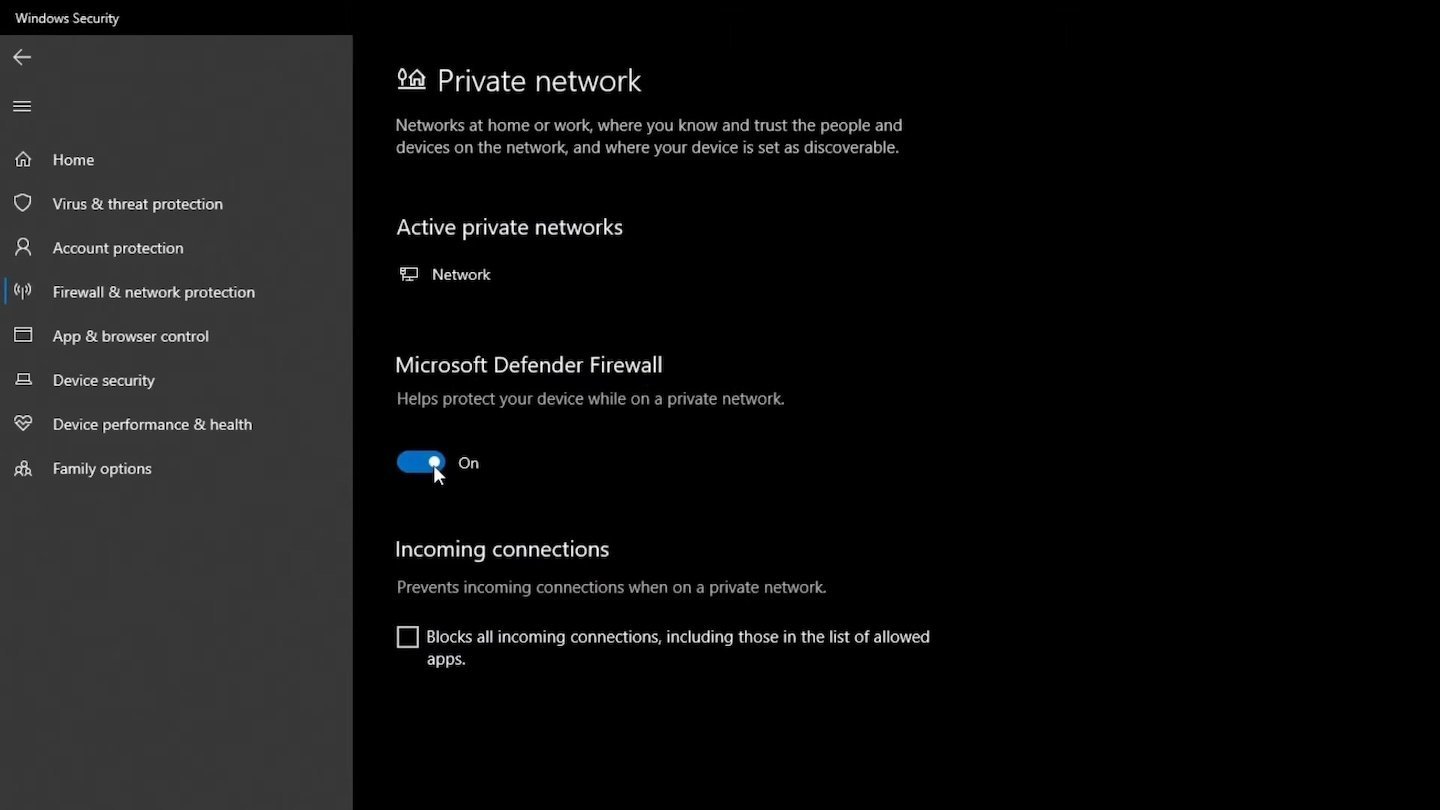Screen dimensions: 1440x810
Task: Click the Private network heading icon
Action: [x=411, y=79]
